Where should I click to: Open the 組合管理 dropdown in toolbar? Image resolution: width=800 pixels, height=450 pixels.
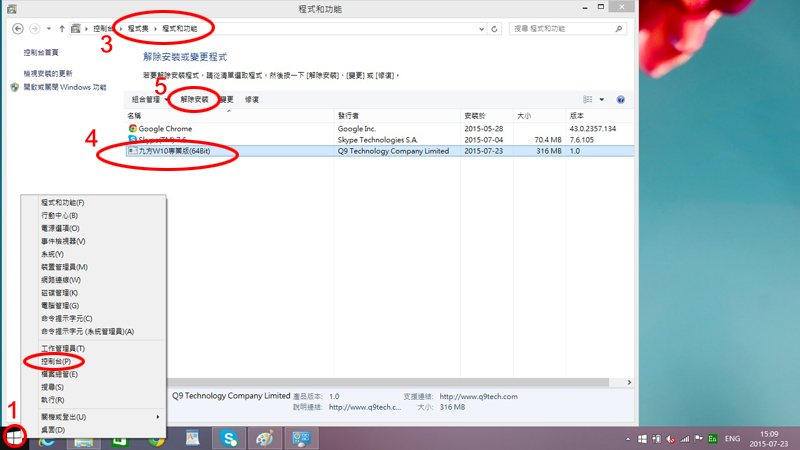[x=149, y=99]
